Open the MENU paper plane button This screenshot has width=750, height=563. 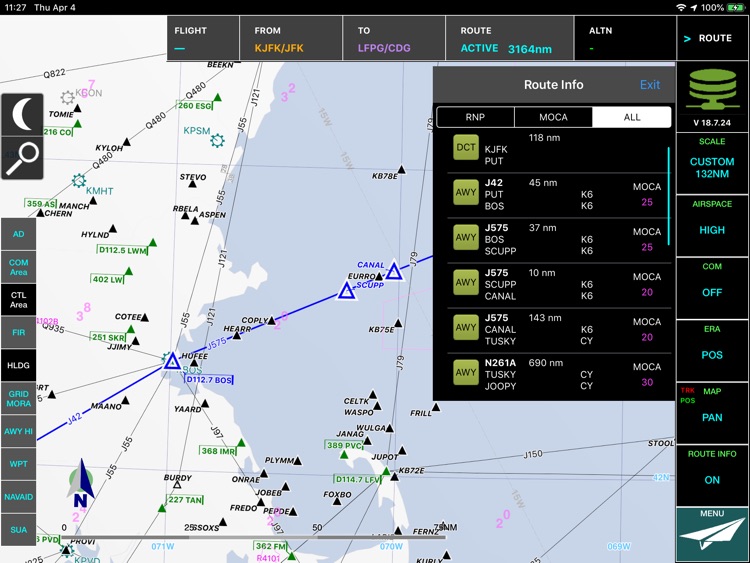pyautogui.click(x=712, y=534)
